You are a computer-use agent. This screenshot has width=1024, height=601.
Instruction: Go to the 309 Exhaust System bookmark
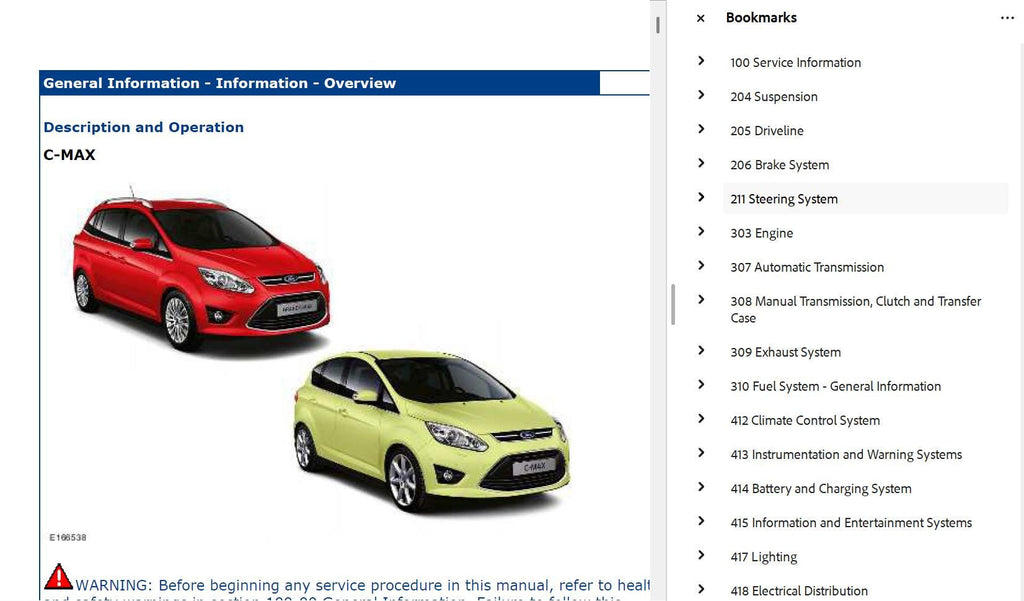786,352
